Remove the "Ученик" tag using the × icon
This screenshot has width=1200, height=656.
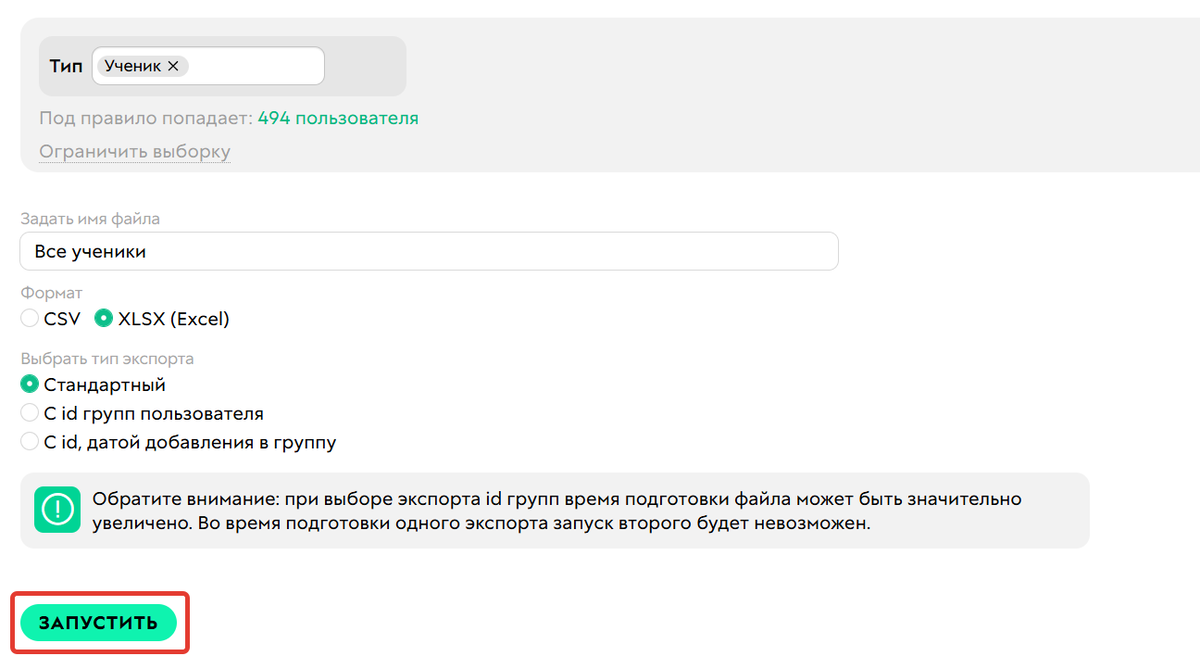point(172,65)
